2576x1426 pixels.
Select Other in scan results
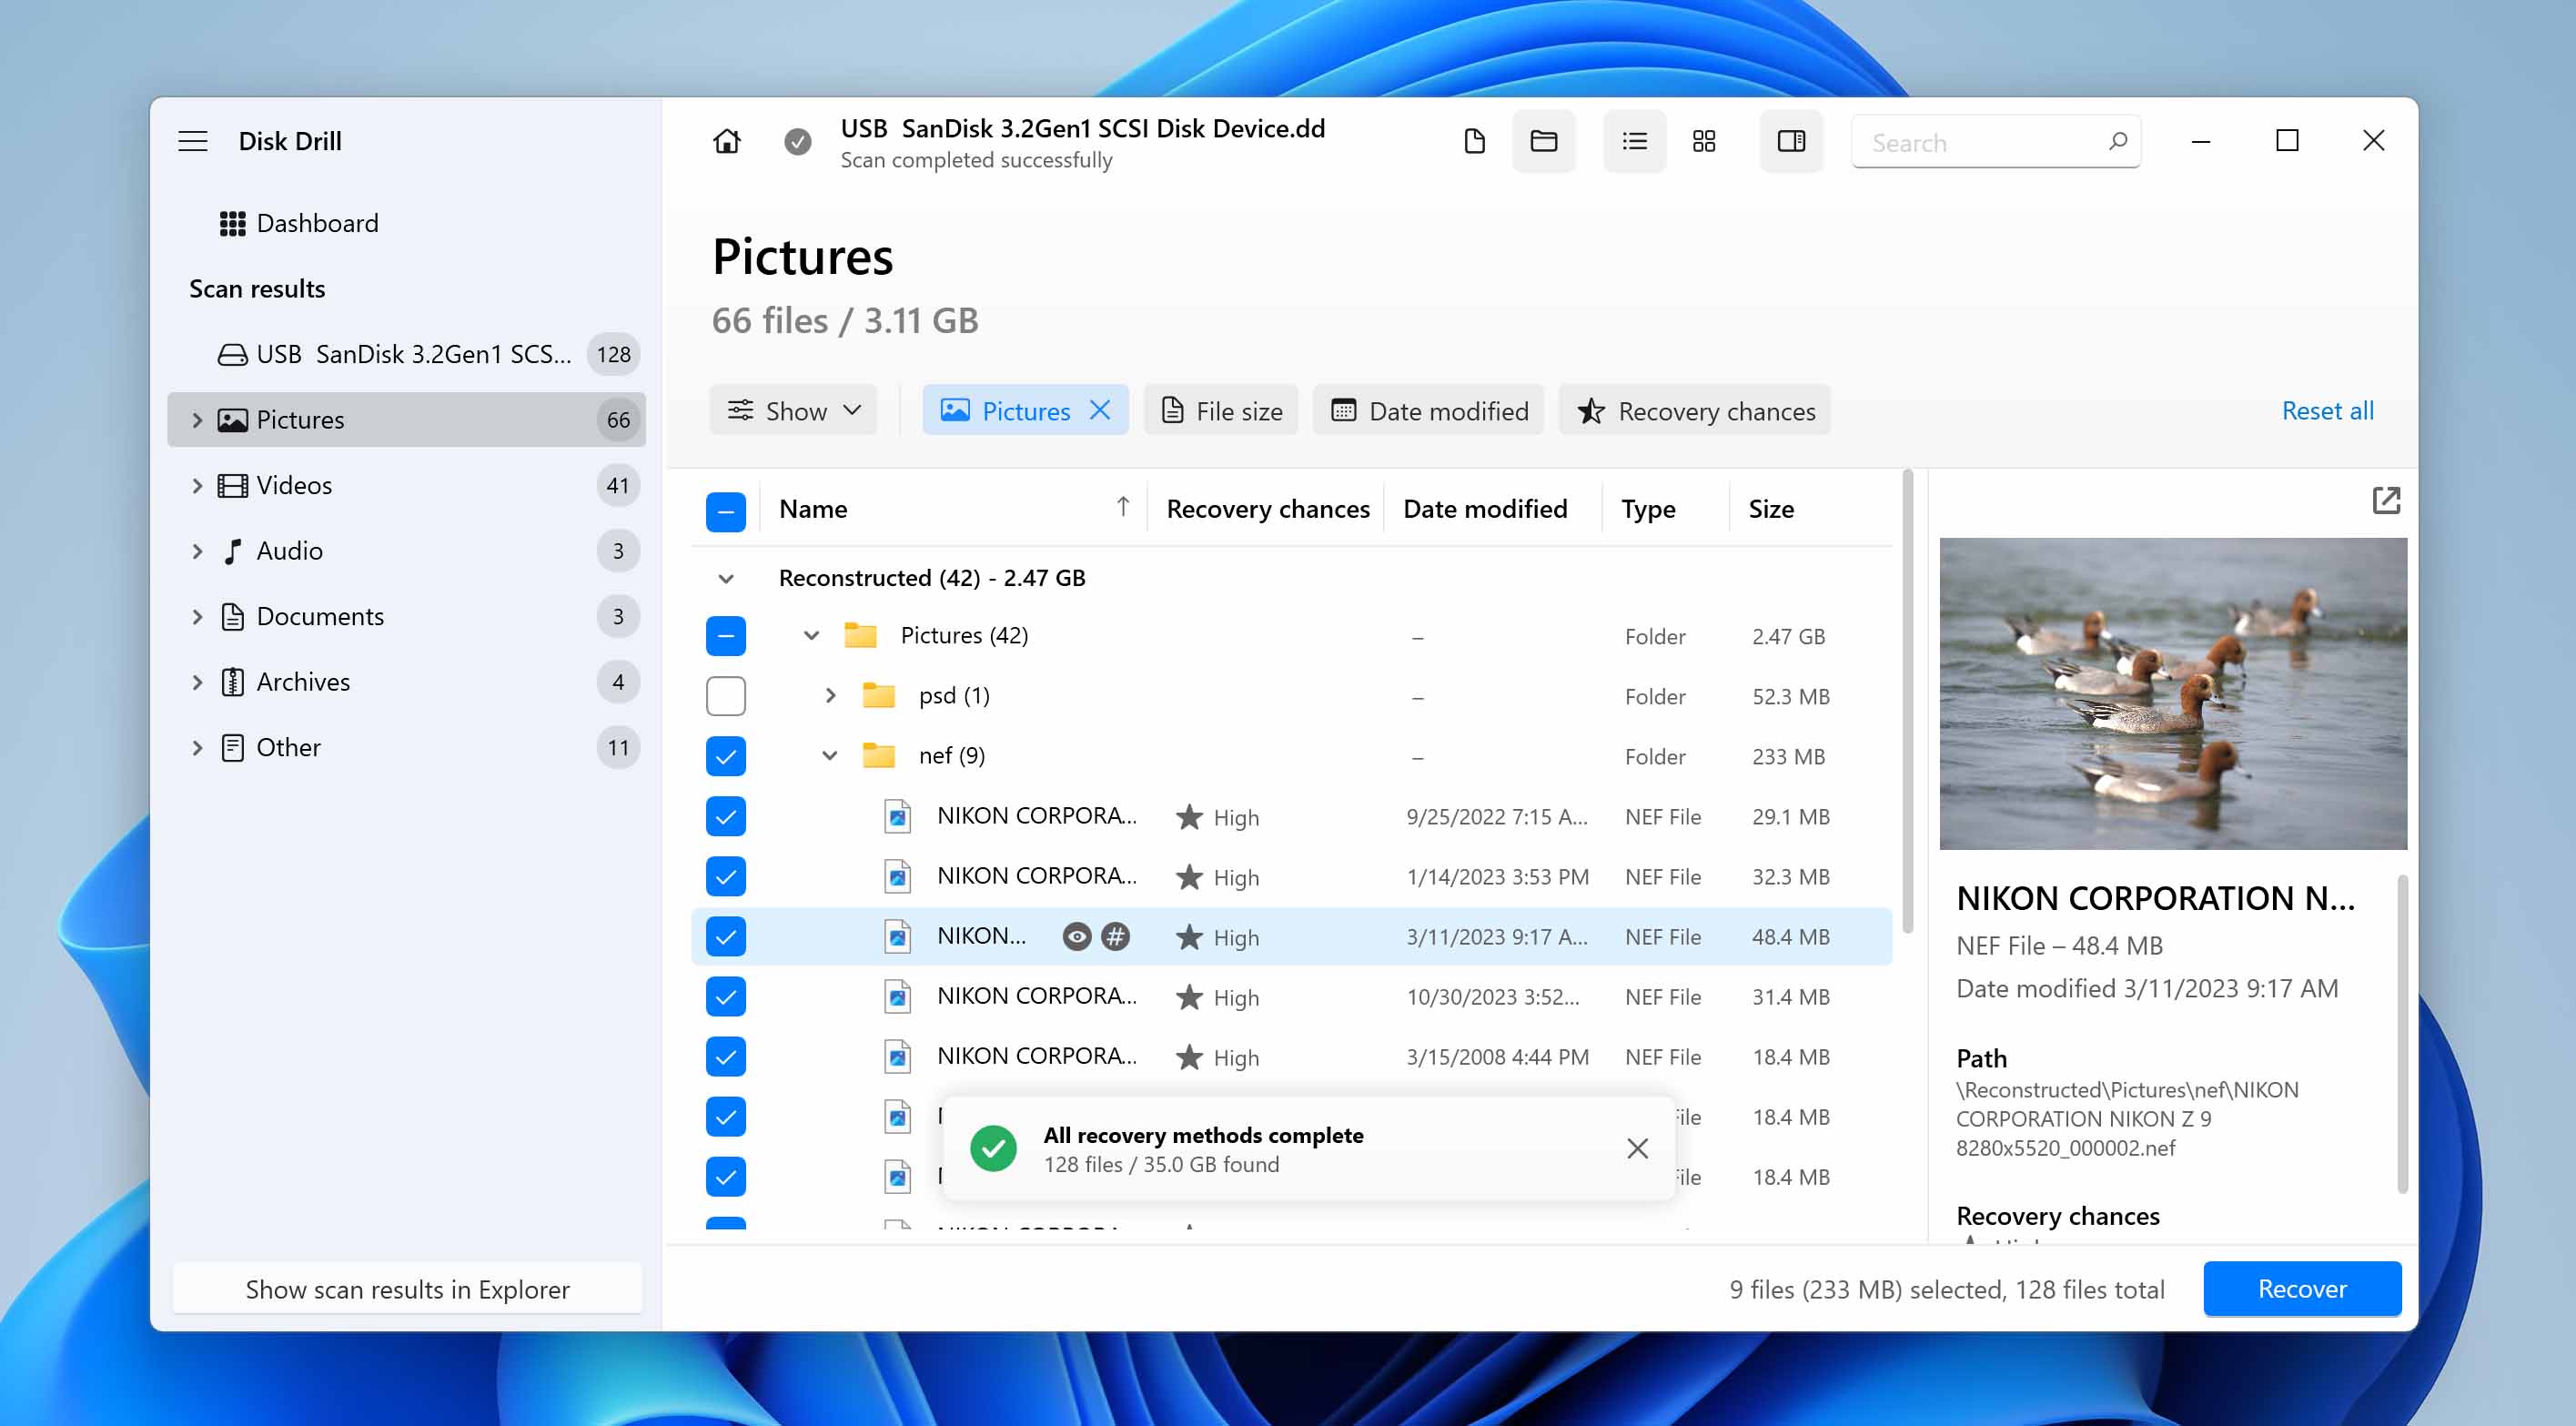[x=406, y=747]
